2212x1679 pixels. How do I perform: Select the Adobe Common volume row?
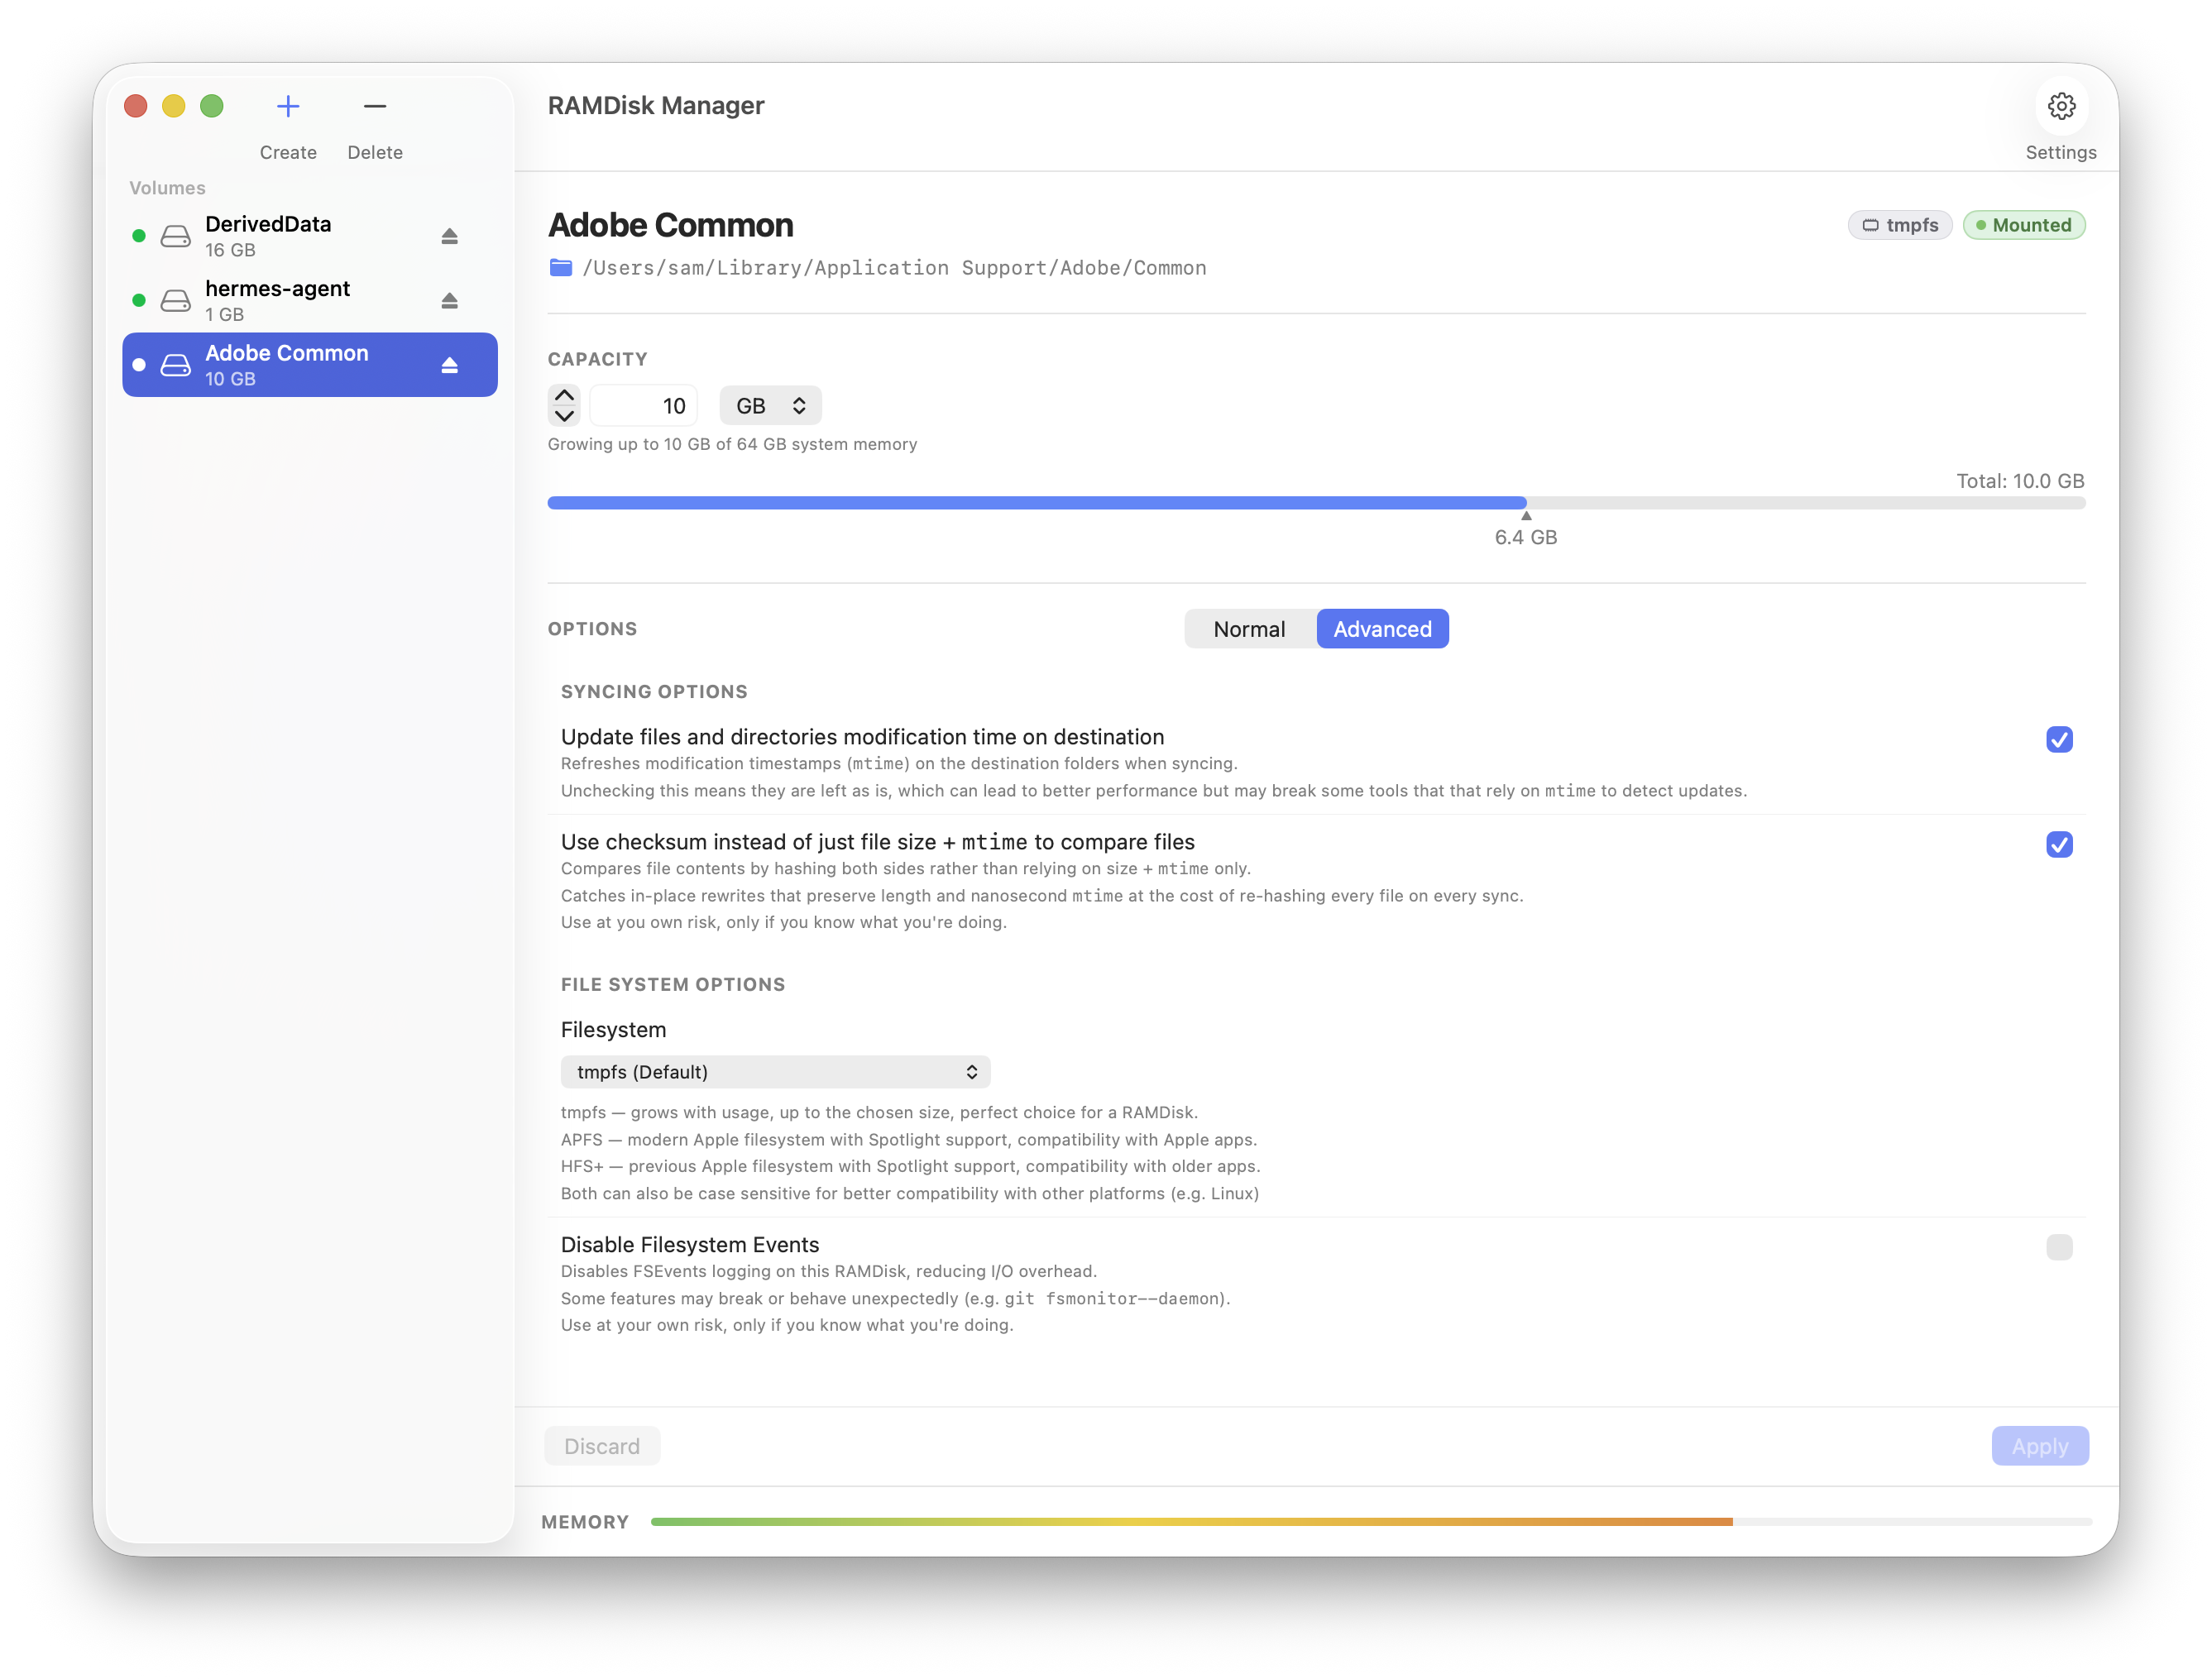310,365
